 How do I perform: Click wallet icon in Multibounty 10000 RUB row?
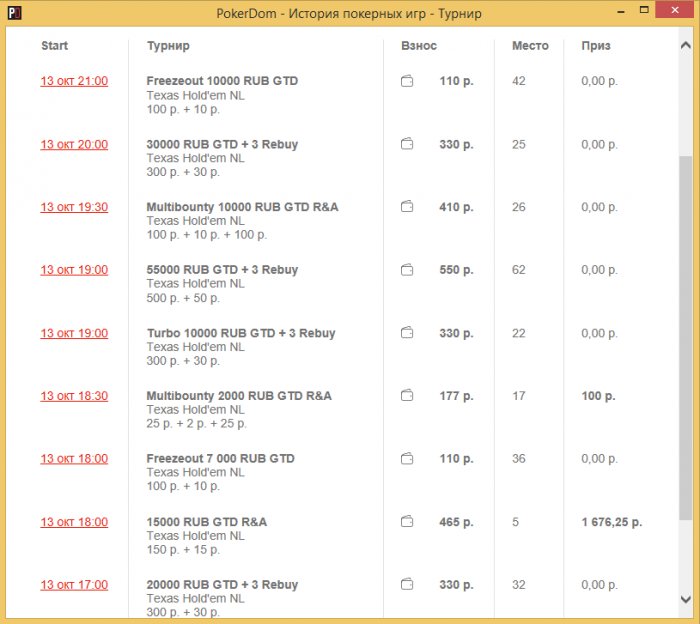click(x=407, y=207)
